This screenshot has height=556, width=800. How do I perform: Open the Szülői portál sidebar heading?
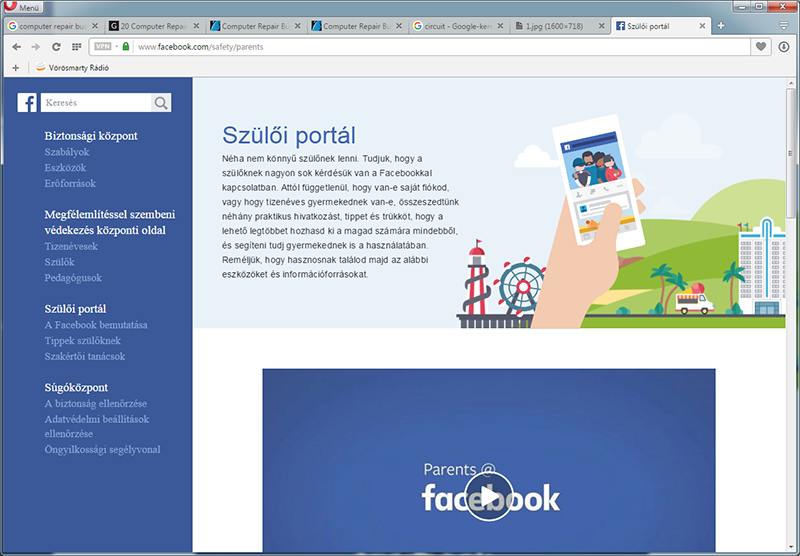pos(75,309)
